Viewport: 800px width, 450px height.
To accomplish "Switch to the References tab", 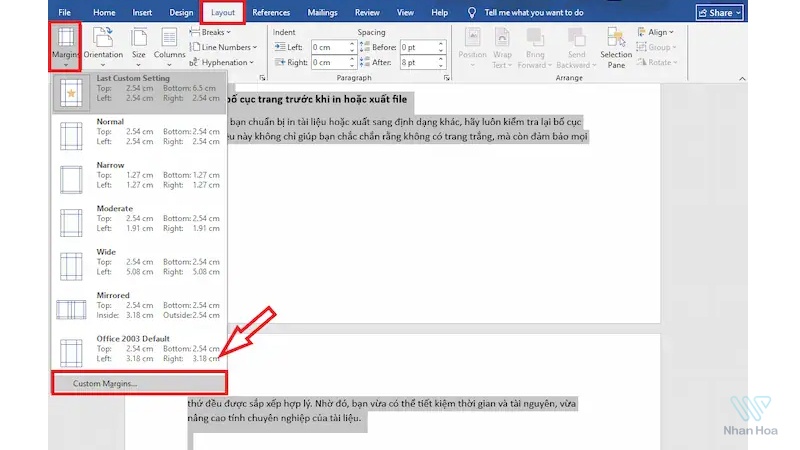I will [x=271, y=12].
